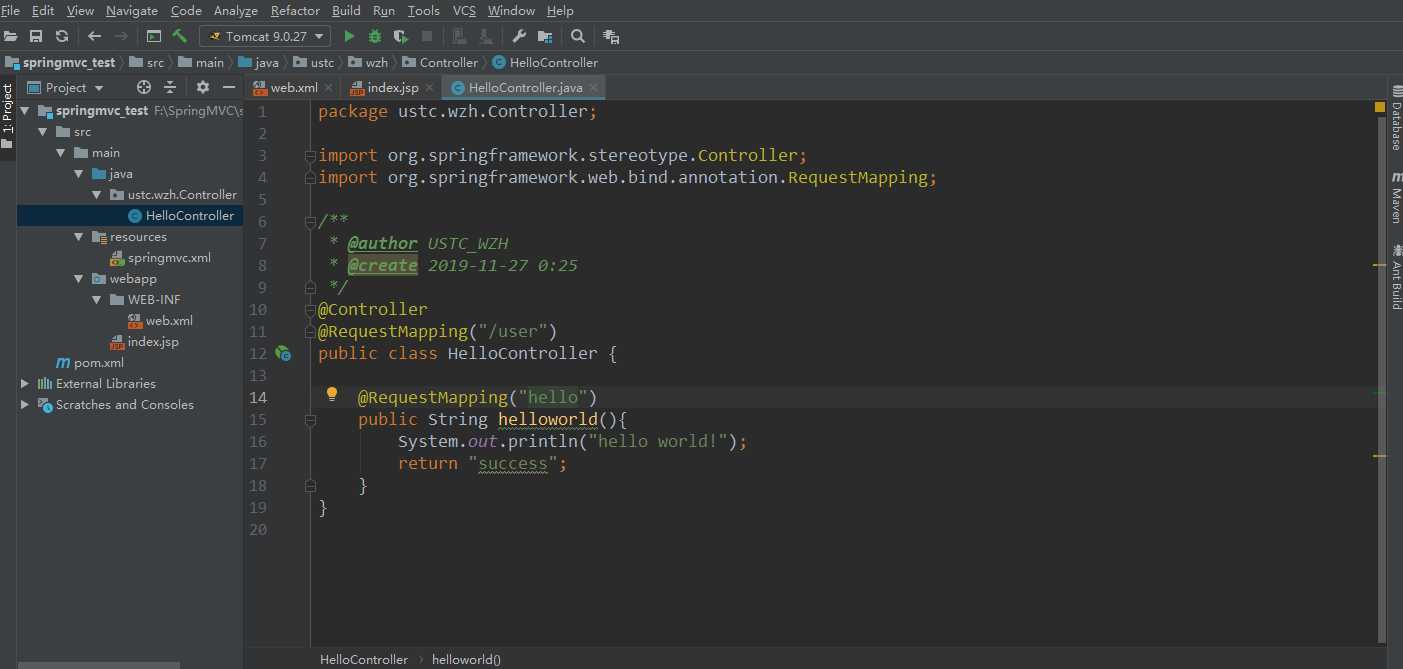Screen dimensions: 1403x669
Task: Run Tomcat with the green play icon
Action: (x=349, y=36)
